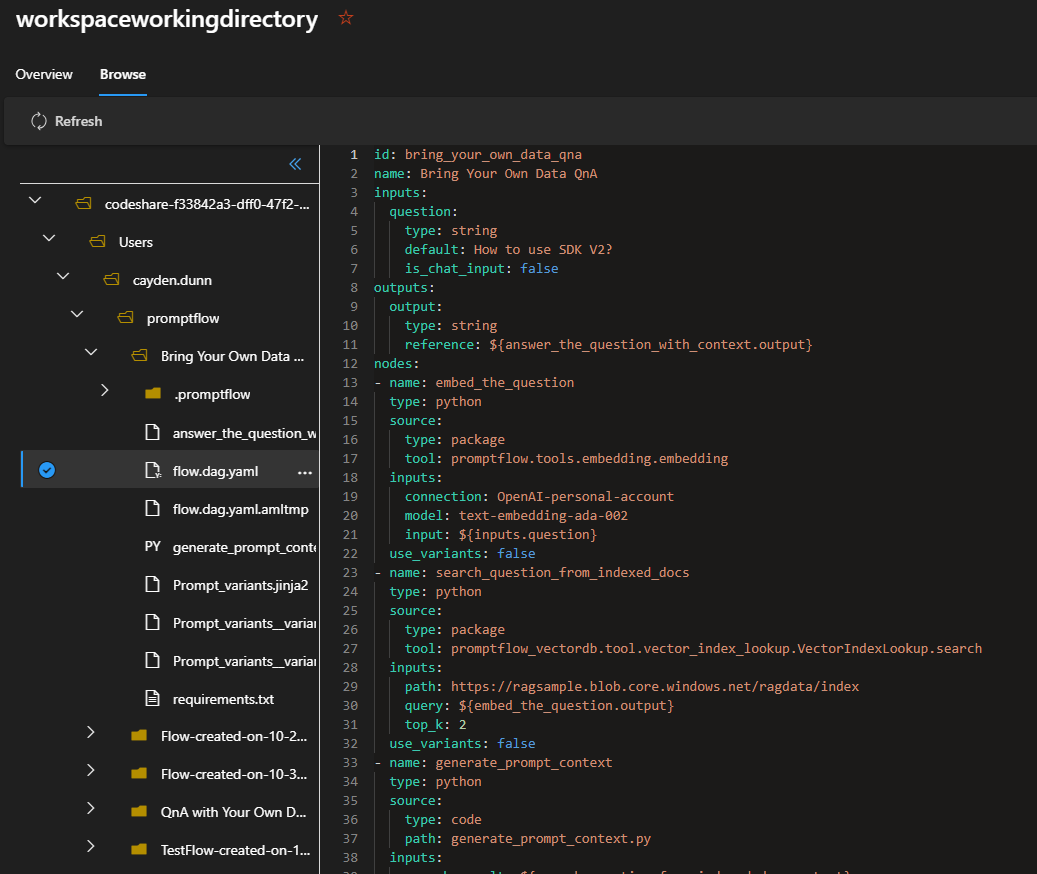This screenshot has width=1037, height=874.
Task: Click the ragsample.blob.core.windows.net path line
Action: click(x=632, y=686)
